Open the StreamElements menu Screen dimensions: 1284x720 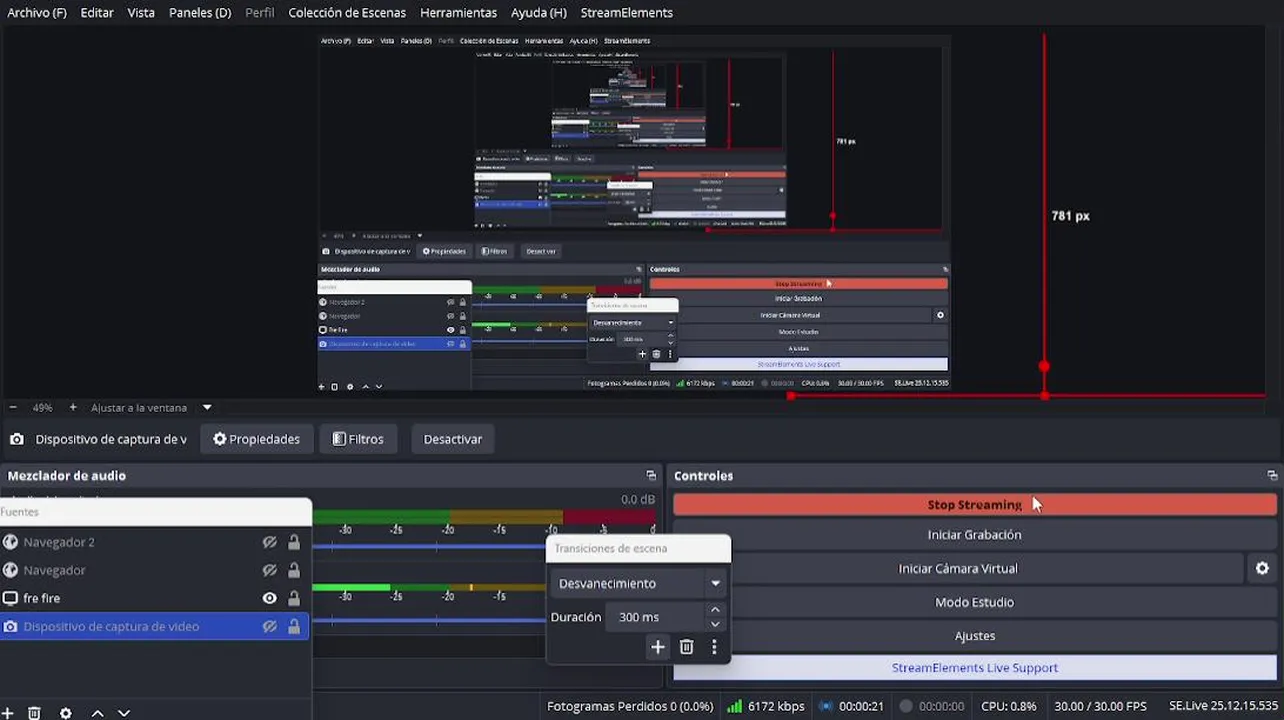[x=626, y=13]
